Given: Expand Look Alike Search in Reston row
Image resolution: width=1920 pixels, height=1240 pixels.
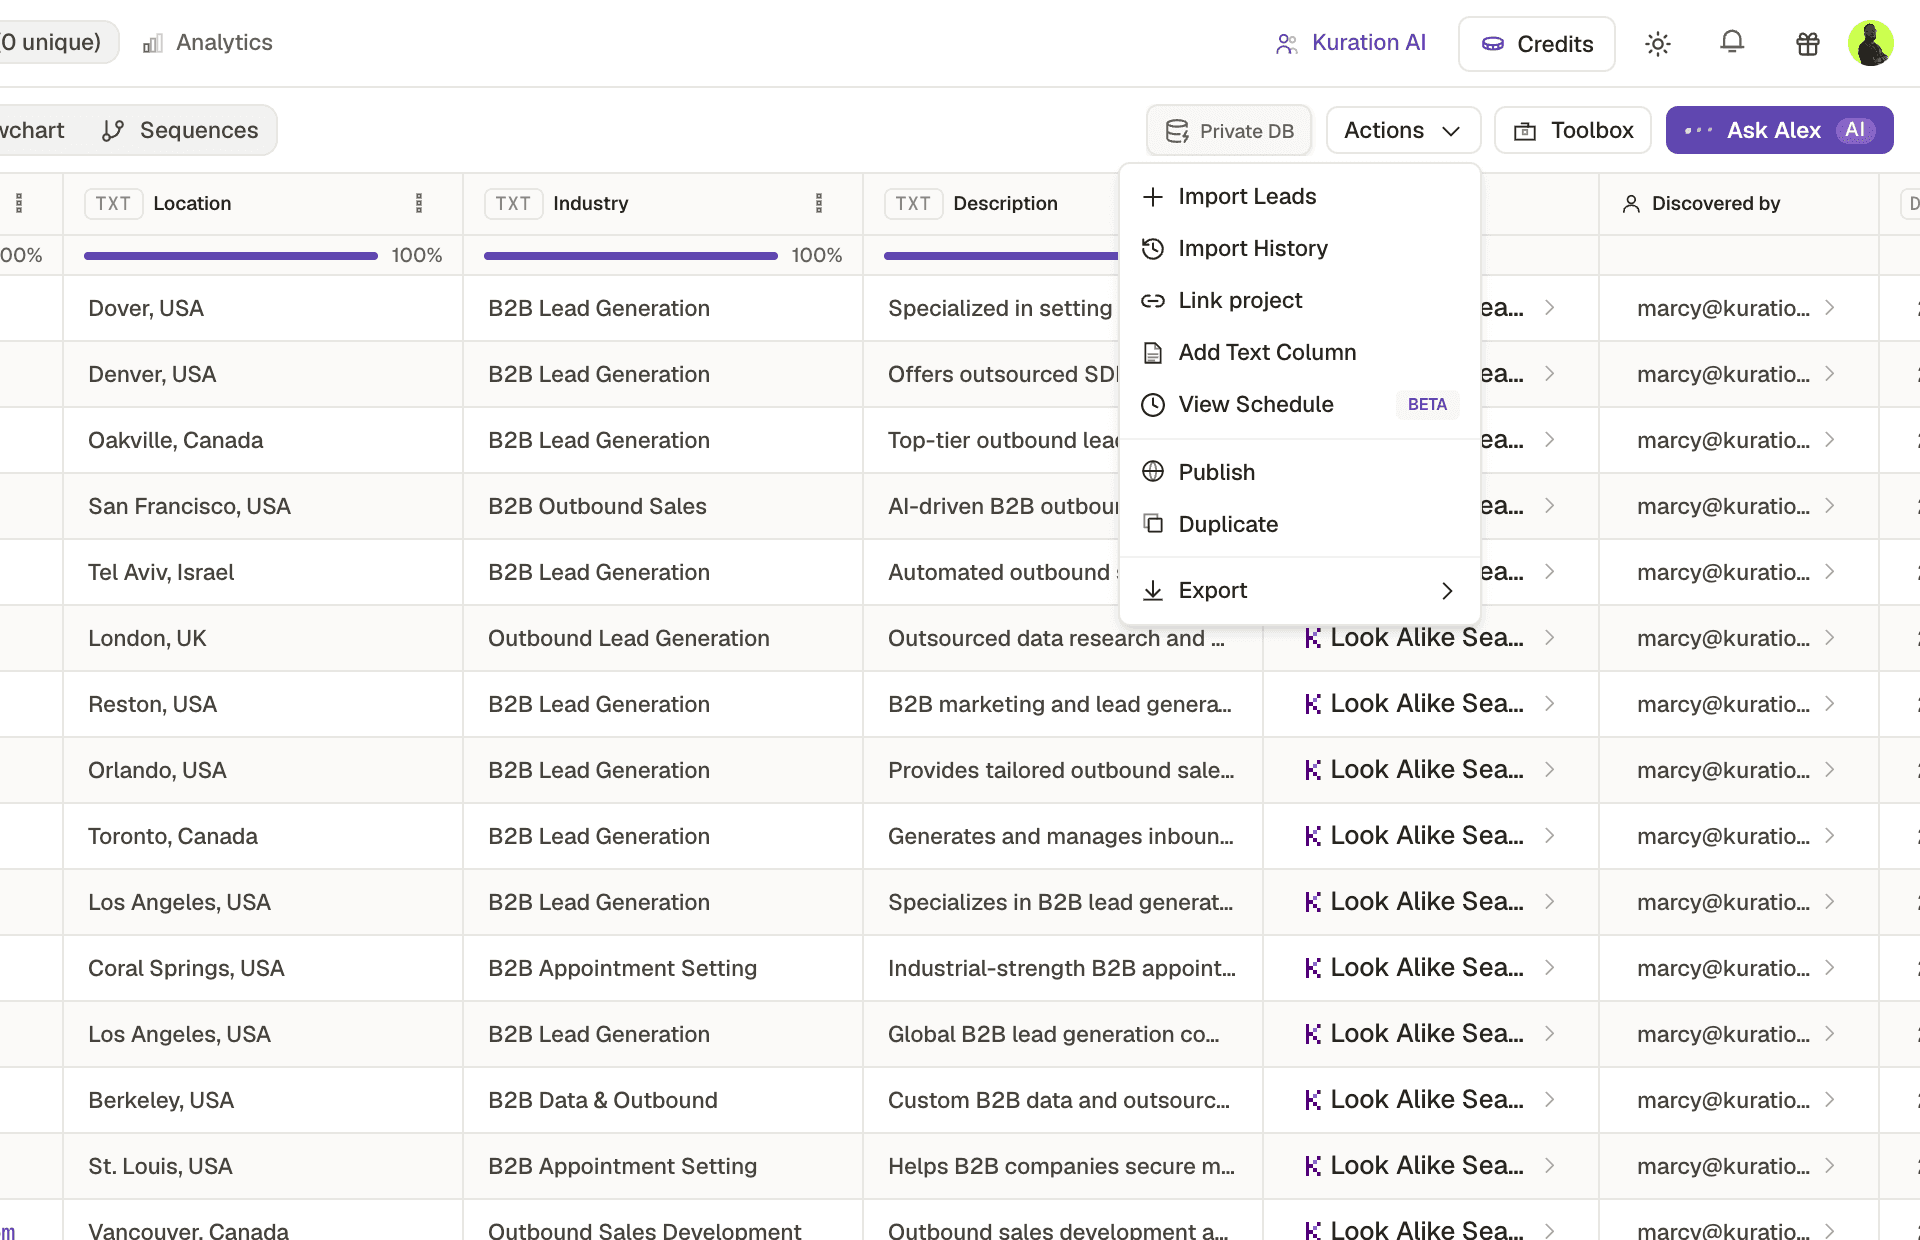Looking at the screenshot, I should 1549,704.
